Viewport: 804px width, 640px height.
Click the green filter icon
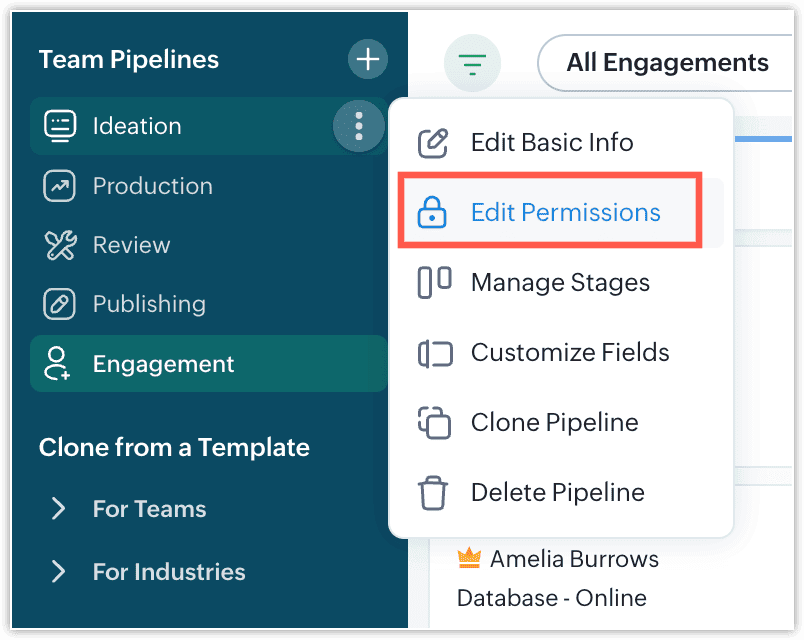click(471, 64)
